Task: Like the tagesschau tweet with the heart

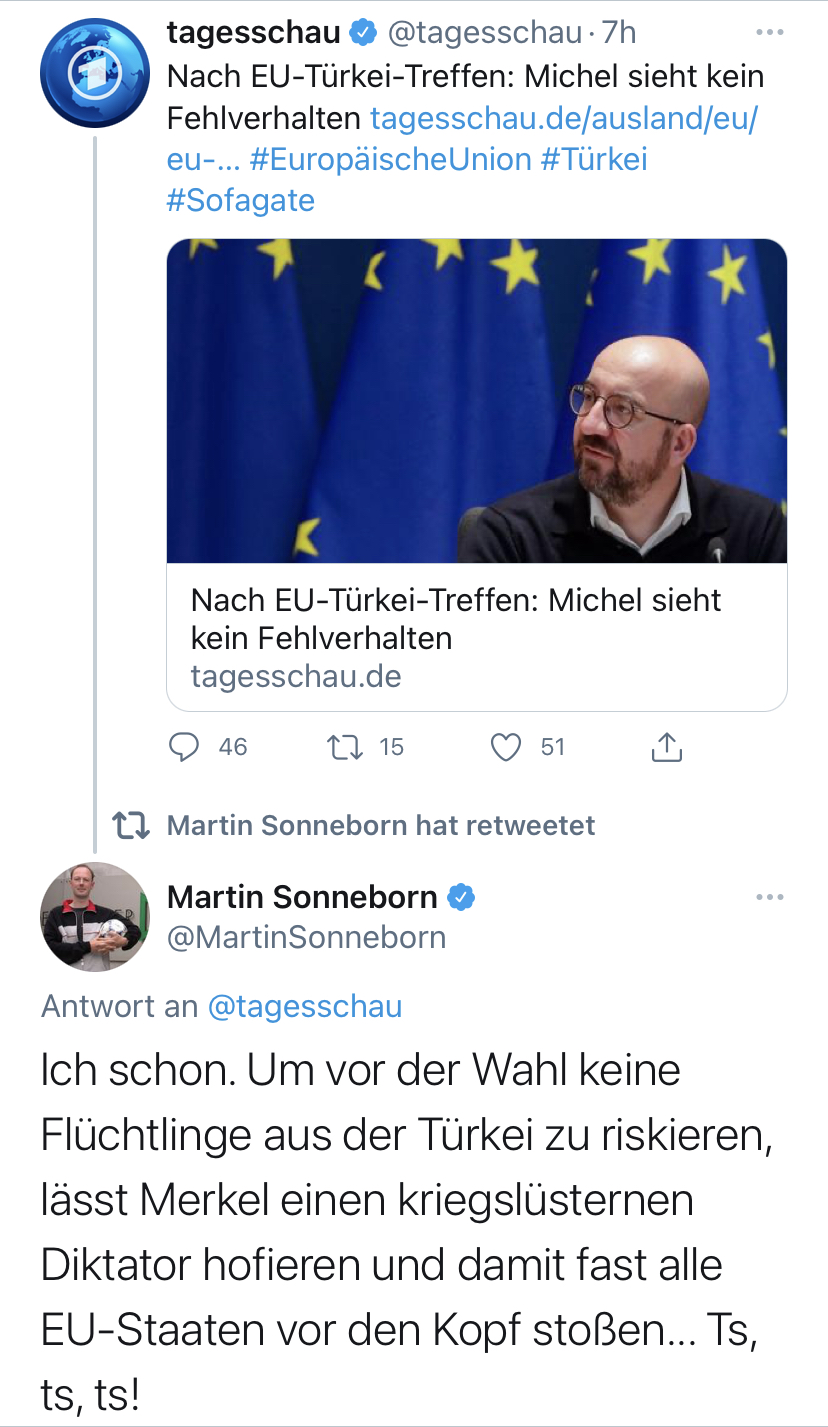Action: tap(508, 747)
